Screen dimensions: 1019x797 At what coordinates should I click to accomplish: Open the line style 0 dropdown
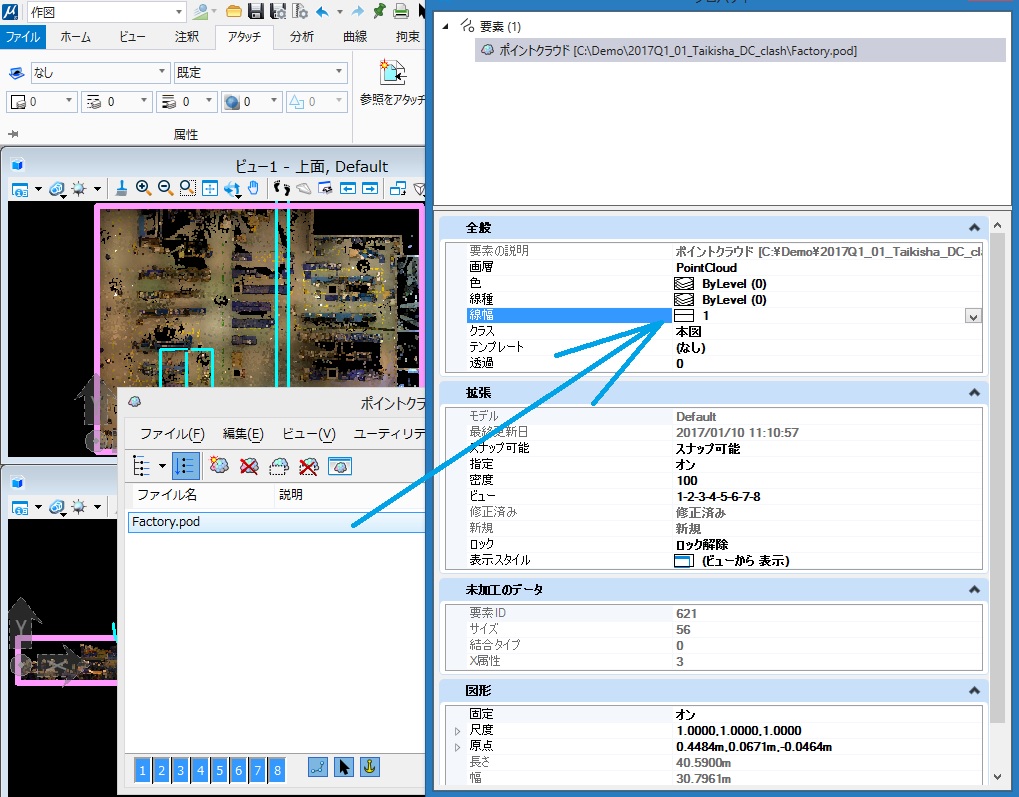[x=144, y=101]
